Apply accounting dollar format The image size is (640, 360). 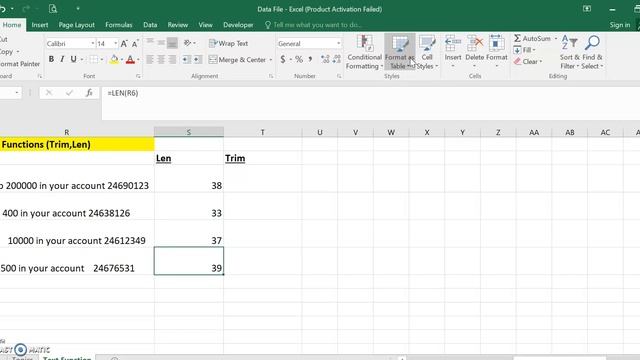tap(283, 60)
